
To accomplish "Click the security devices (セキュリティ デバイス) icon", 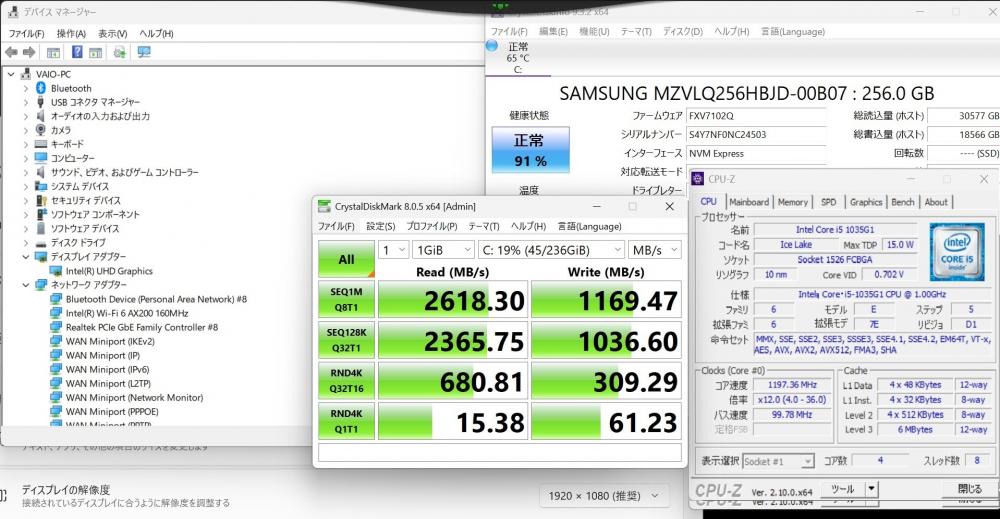I will pos(41,200).
